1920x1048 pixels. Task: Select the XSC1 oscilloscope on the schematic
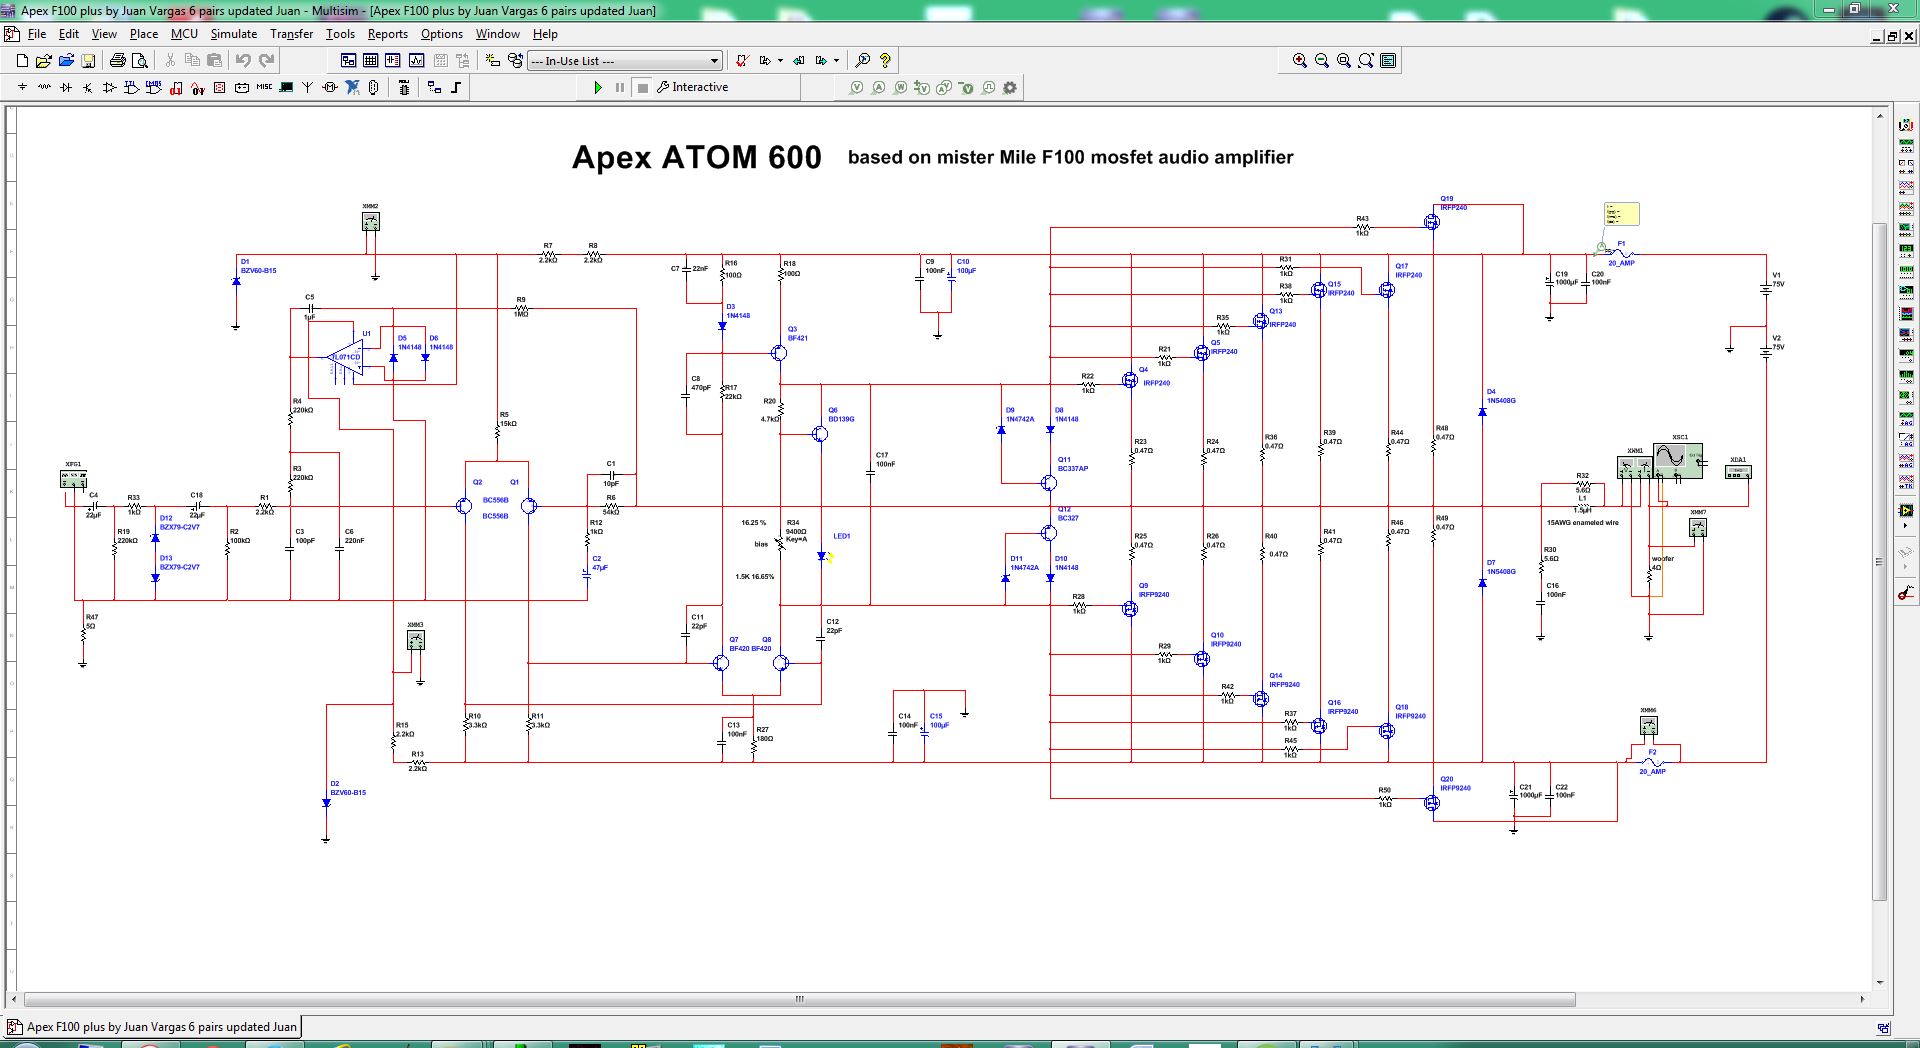(x=1678, y=460)
